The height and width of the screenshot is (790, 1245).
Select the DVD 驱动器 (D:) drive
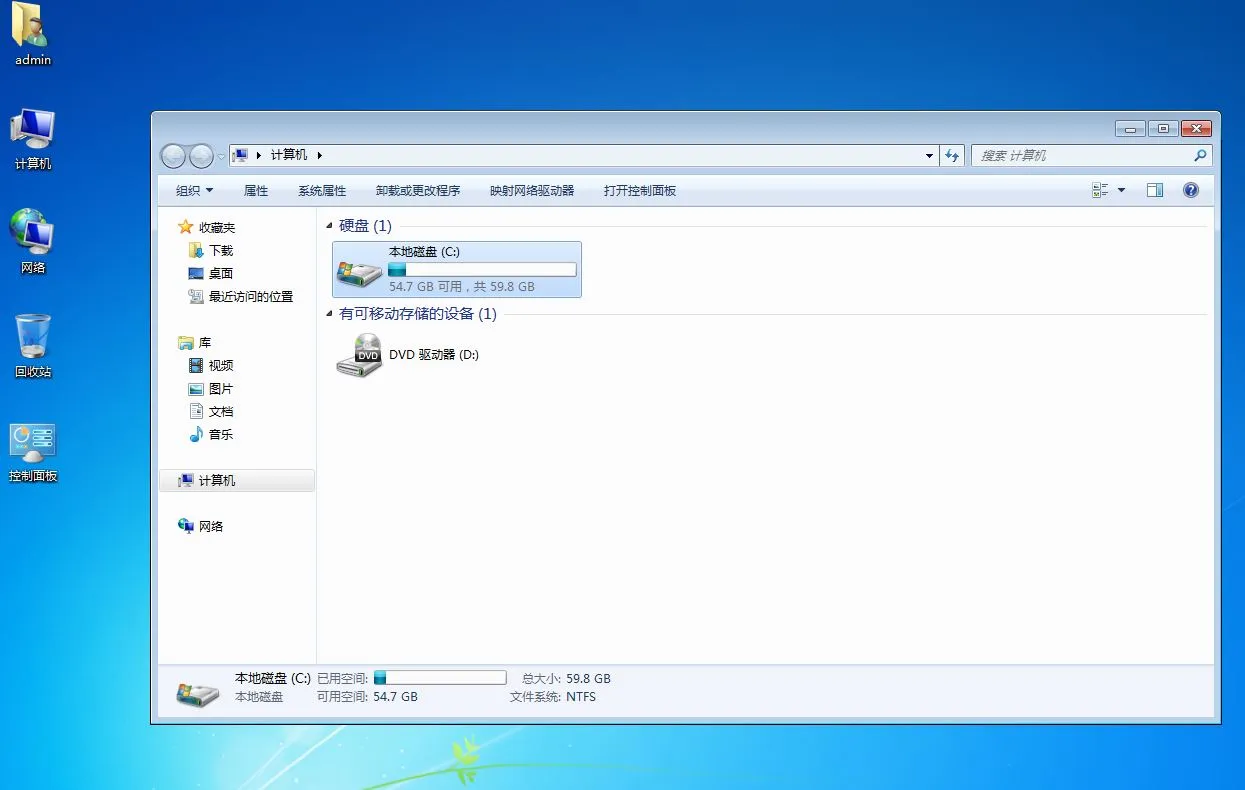(x=359, y=355)
